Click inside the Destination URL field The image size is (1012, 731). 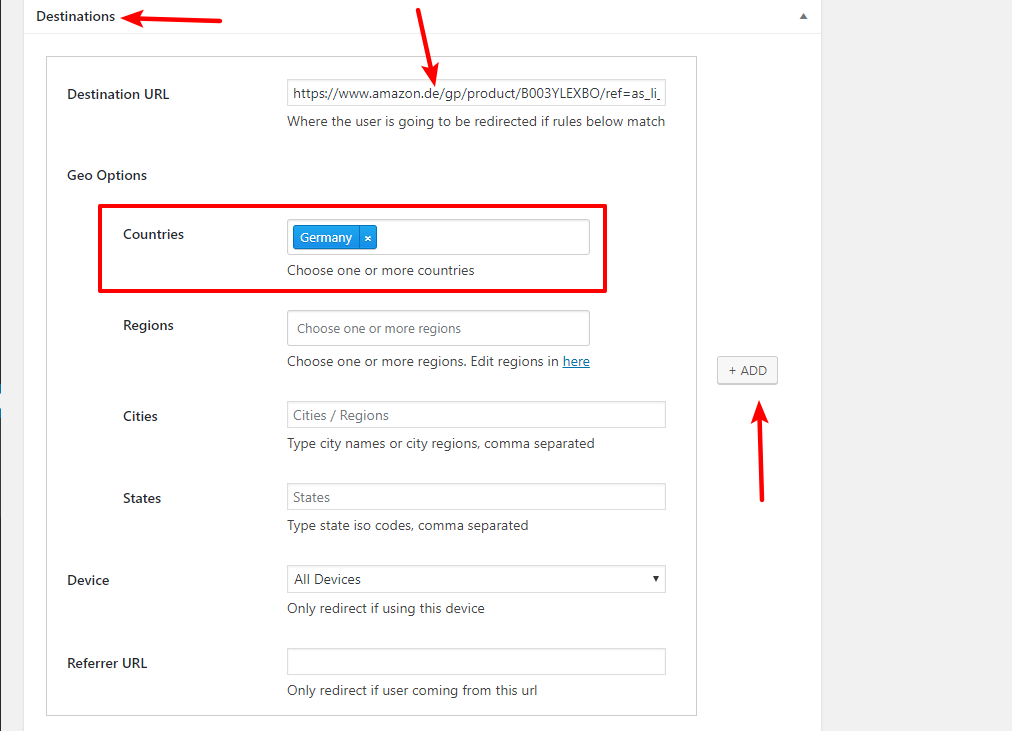pos(475,92)
